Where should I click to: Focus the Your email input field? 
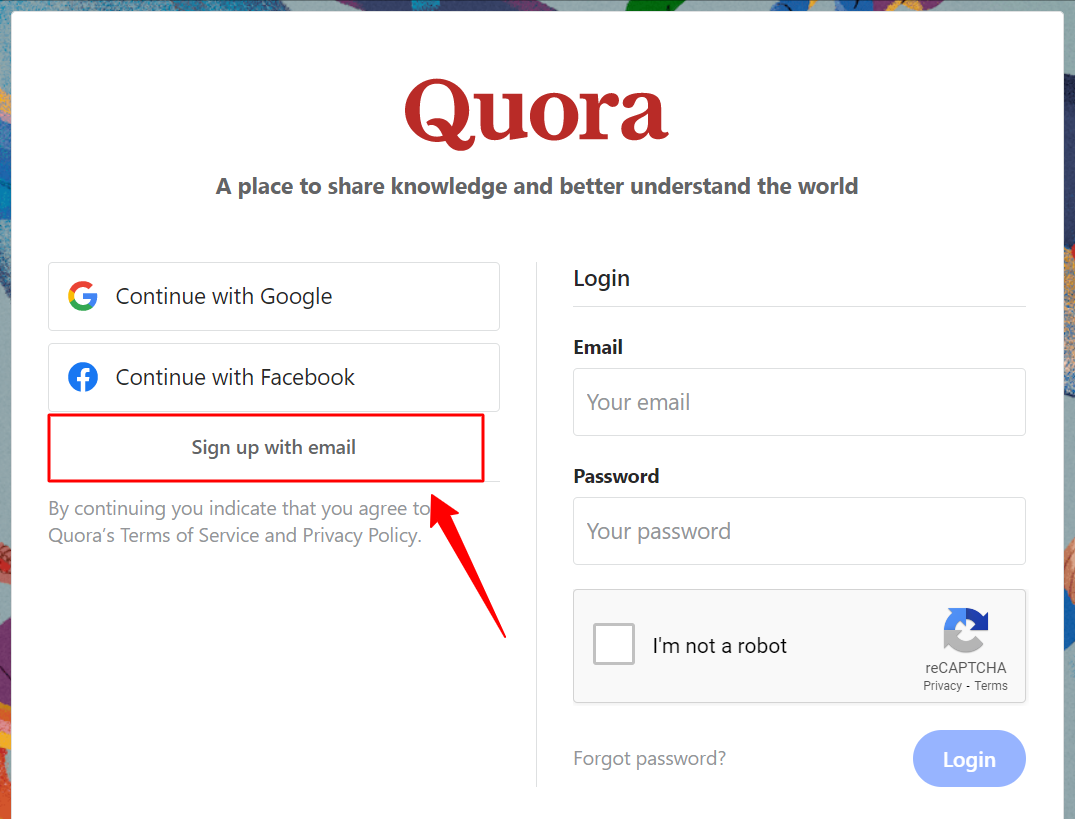[799, 402]
